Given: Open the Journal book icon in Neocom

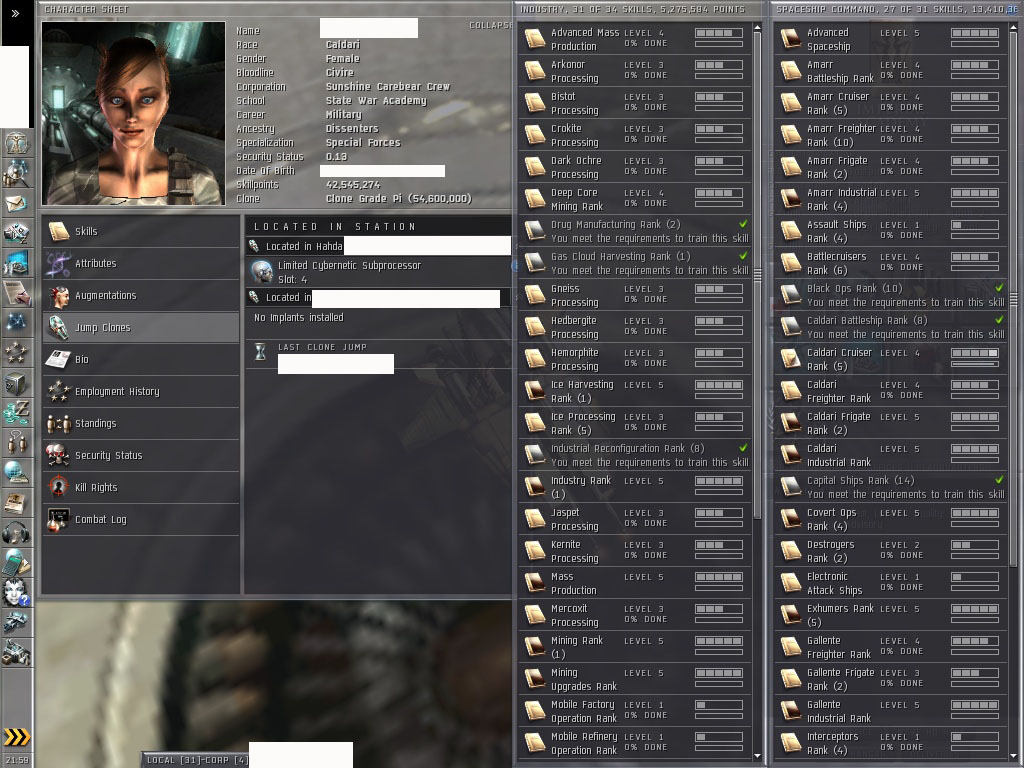Looking at the screenshot, I should tap(16, 503).
